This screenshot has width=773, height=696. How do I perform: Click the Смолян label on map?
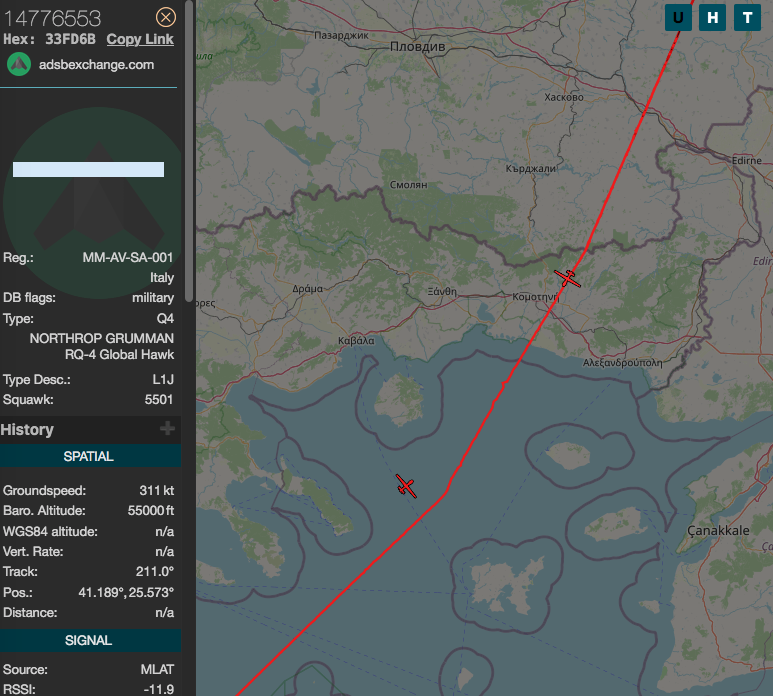(409, 185)
